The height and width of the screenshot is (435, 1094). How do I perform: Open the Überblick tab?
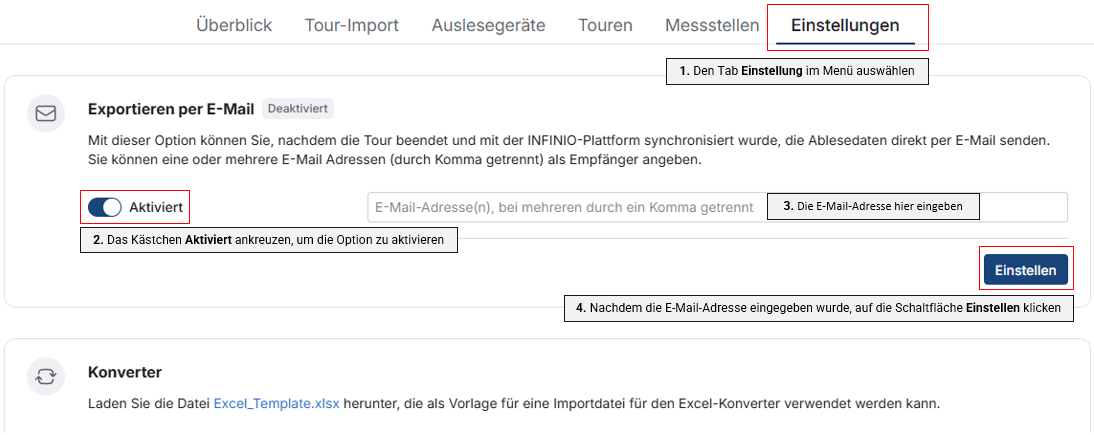[x=234, y=26]
